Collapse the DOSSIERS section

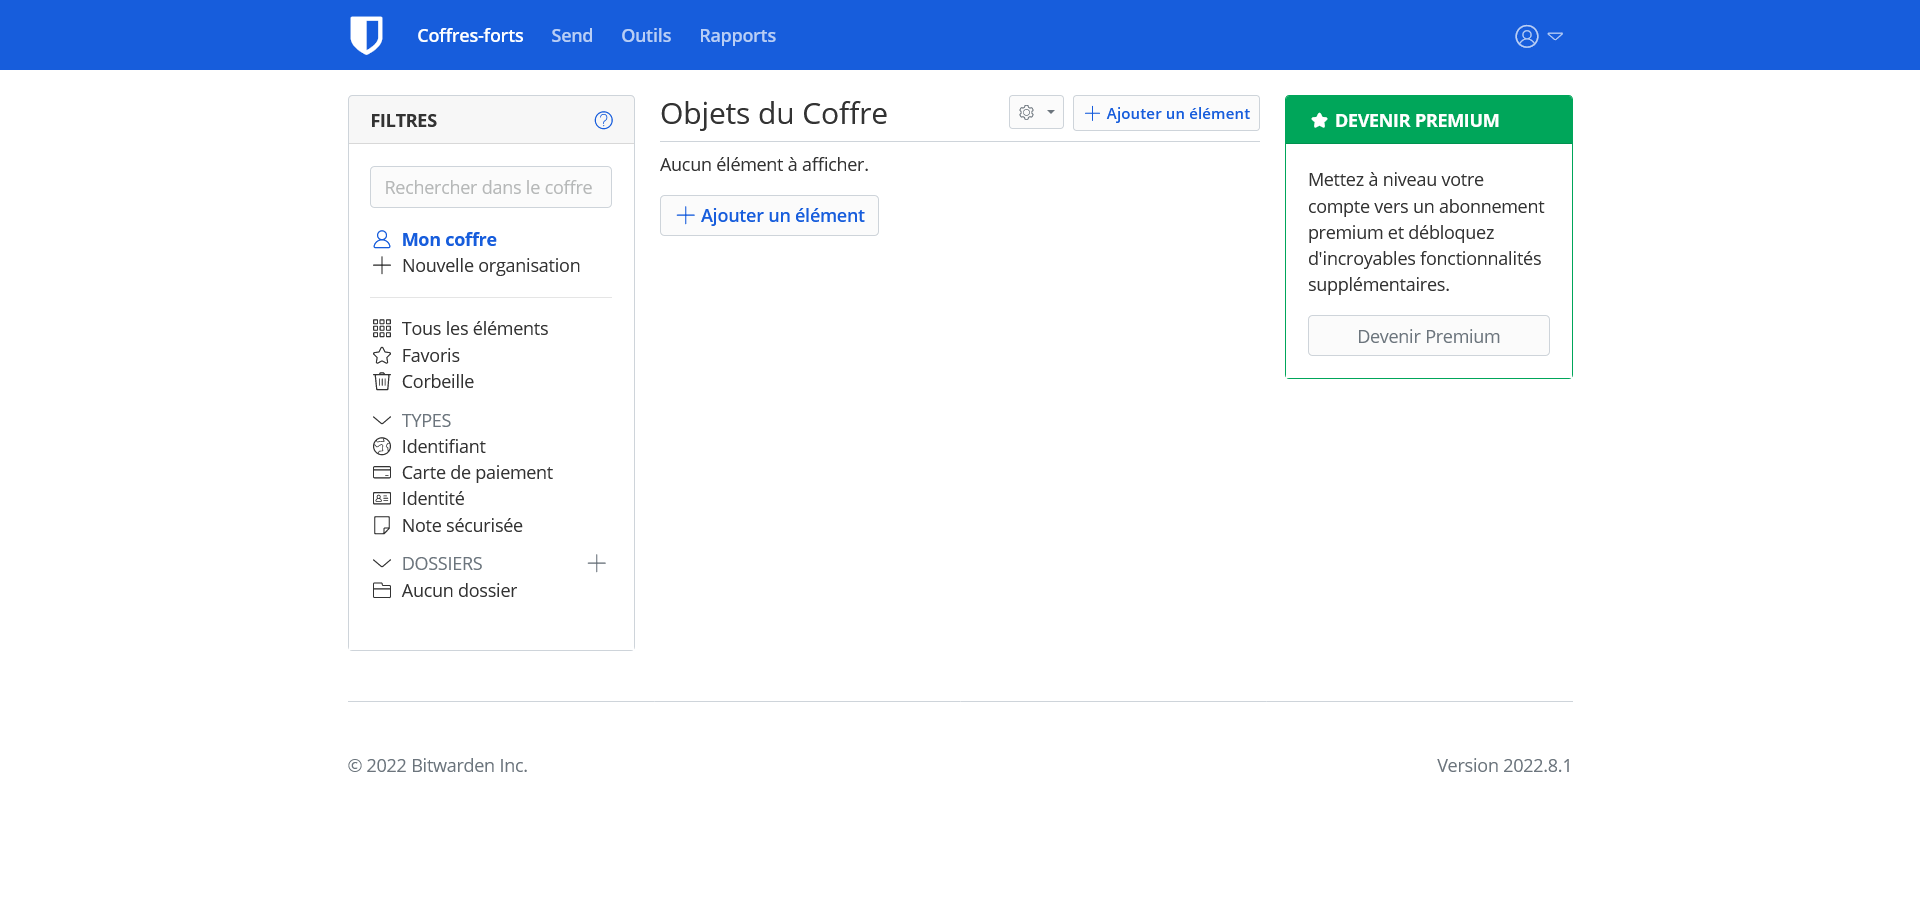point(382,563)
